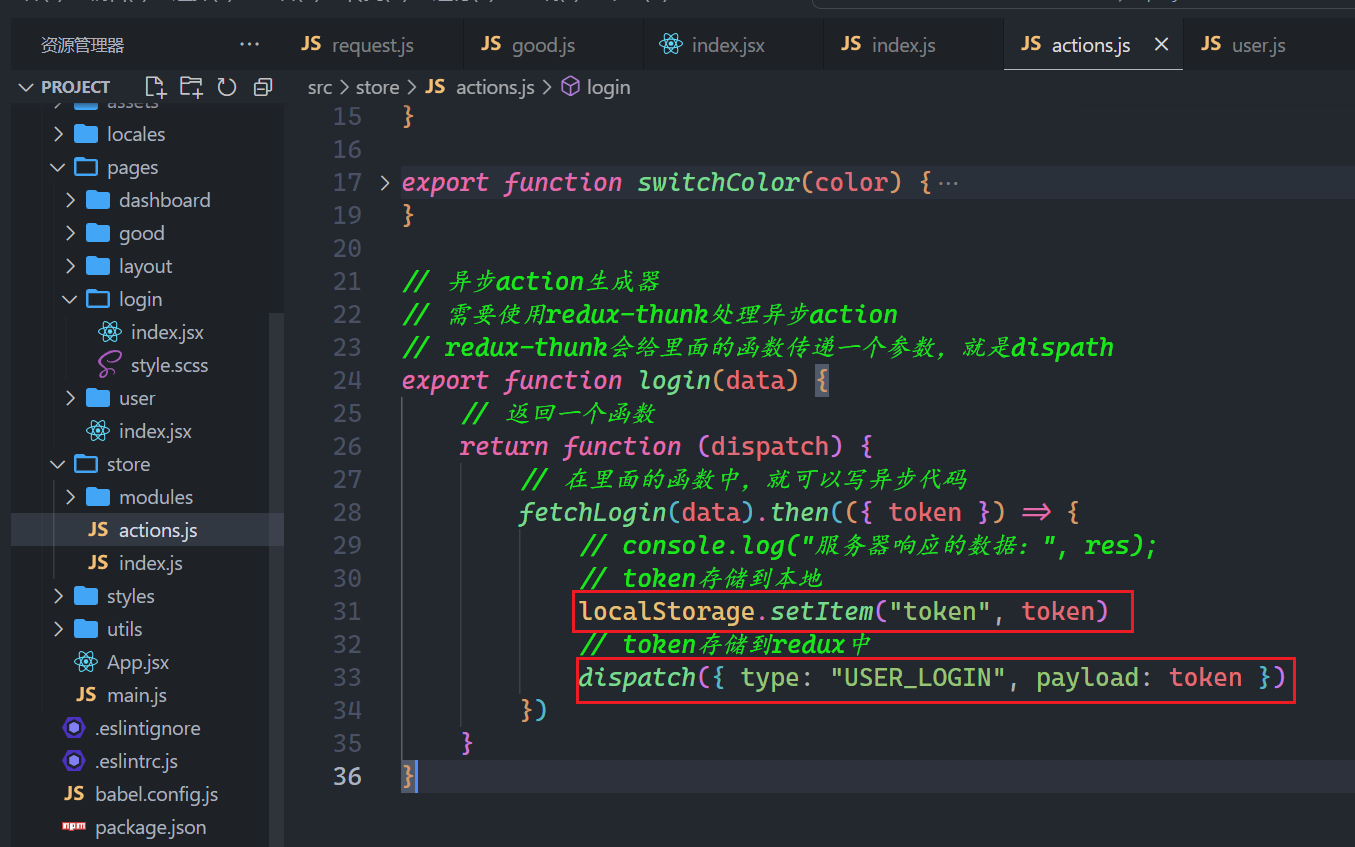Collapse the pages folder

click(x=58, y=167)
